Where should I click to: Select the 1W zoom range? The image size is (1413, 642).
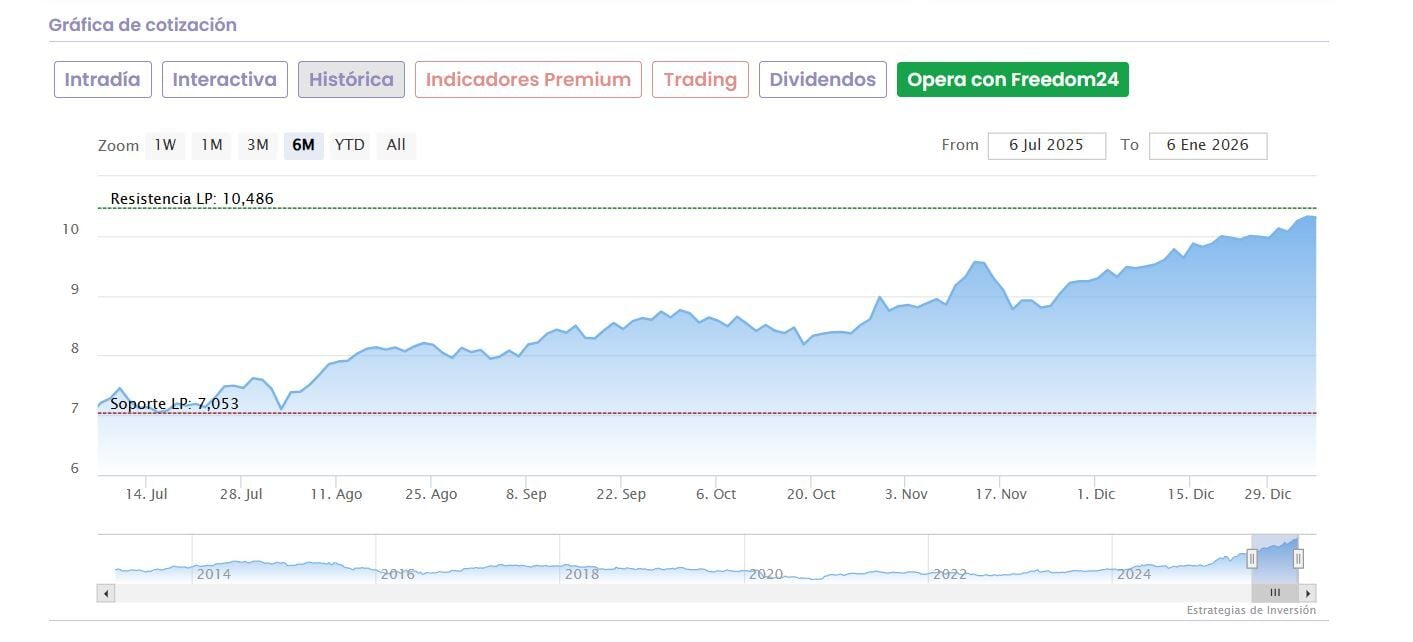coord(165,145)
